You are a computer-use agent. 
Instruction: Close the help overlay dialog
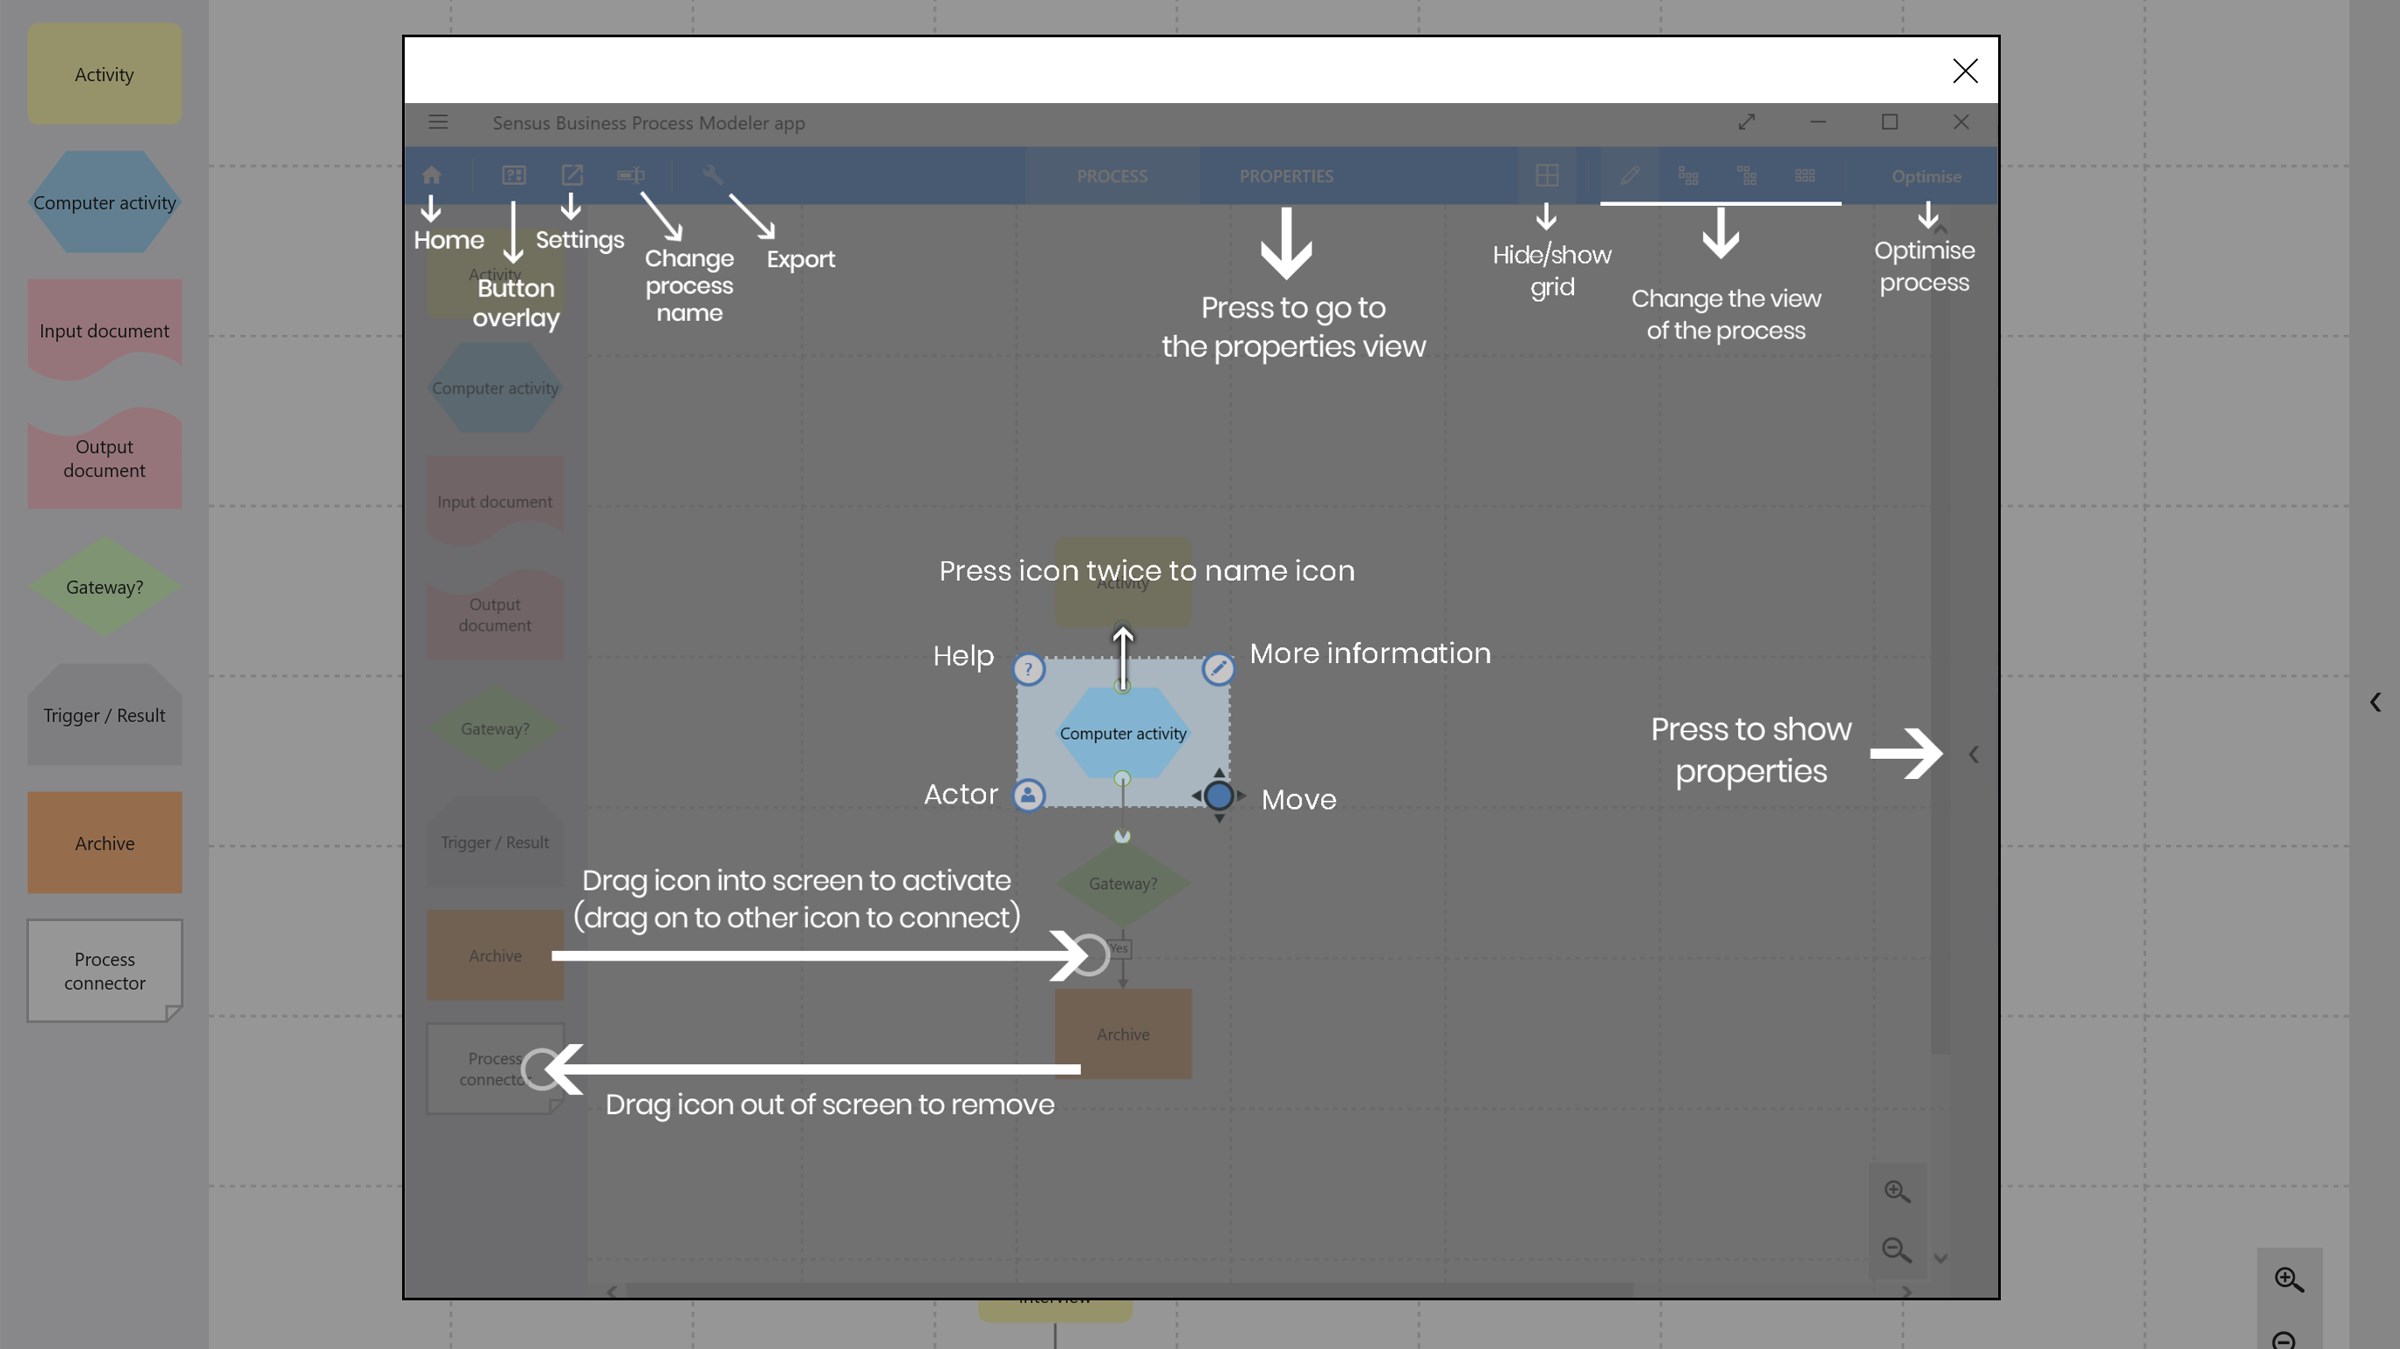click(1964, 71)
